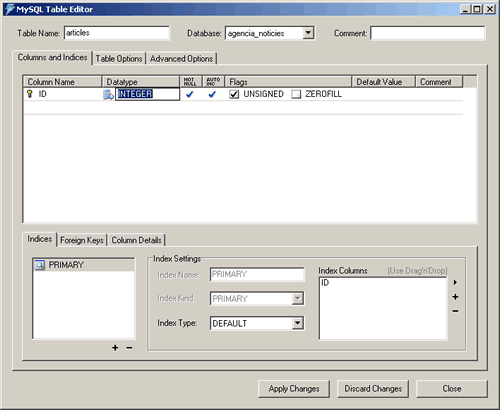This screenshot has width=500, height=410.
Task: Toggle the AUTO INC checkmark for ID
Action: (x=212, y=94)
